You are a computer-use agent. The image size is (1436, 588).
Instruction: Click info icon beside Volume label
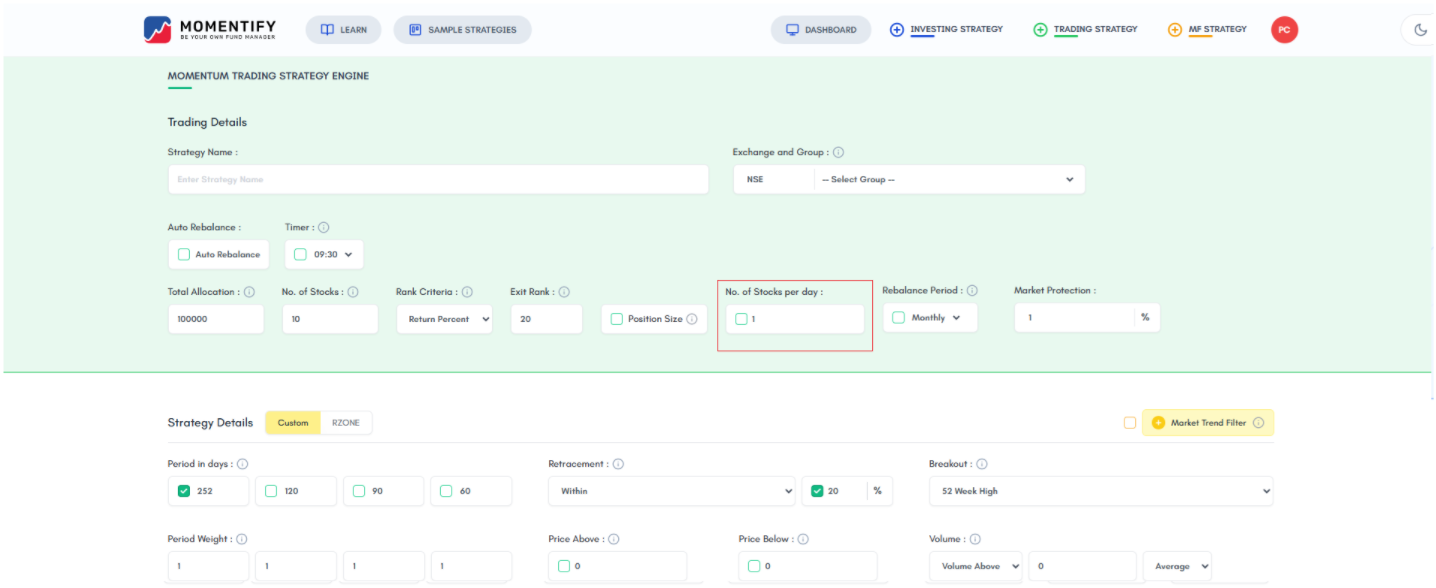point(975,539)
